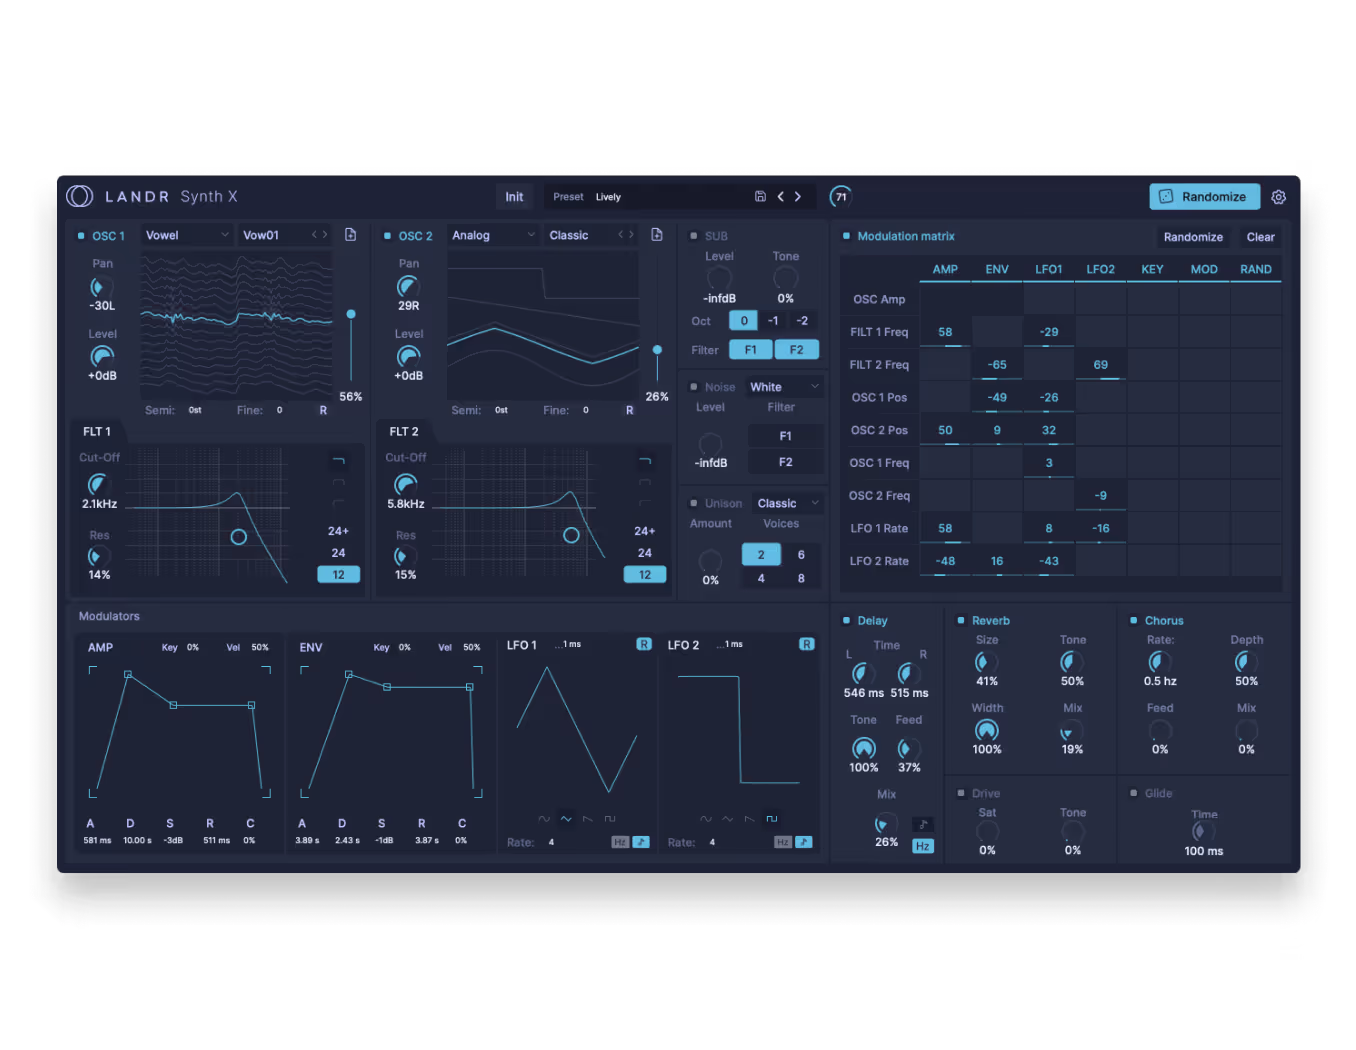Select sine waveform for LFO 1

(544, 819)
